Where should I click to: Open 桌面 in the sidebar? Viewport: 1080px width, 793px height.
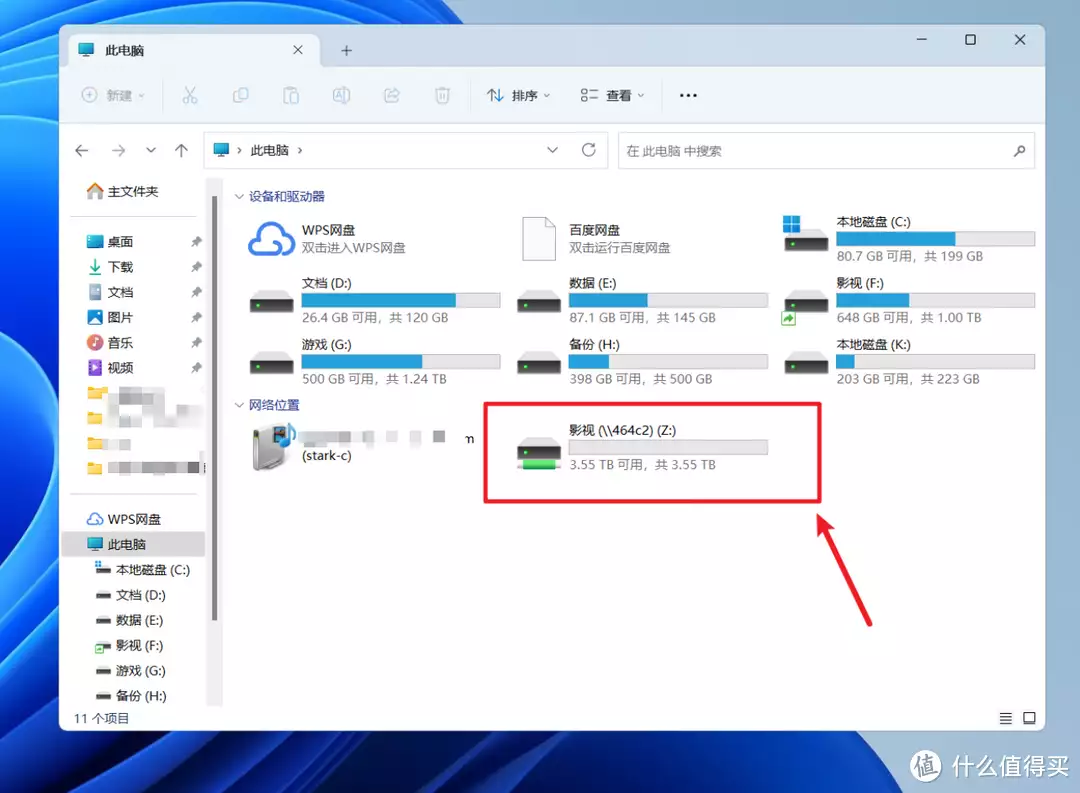(x=110, y=242)
